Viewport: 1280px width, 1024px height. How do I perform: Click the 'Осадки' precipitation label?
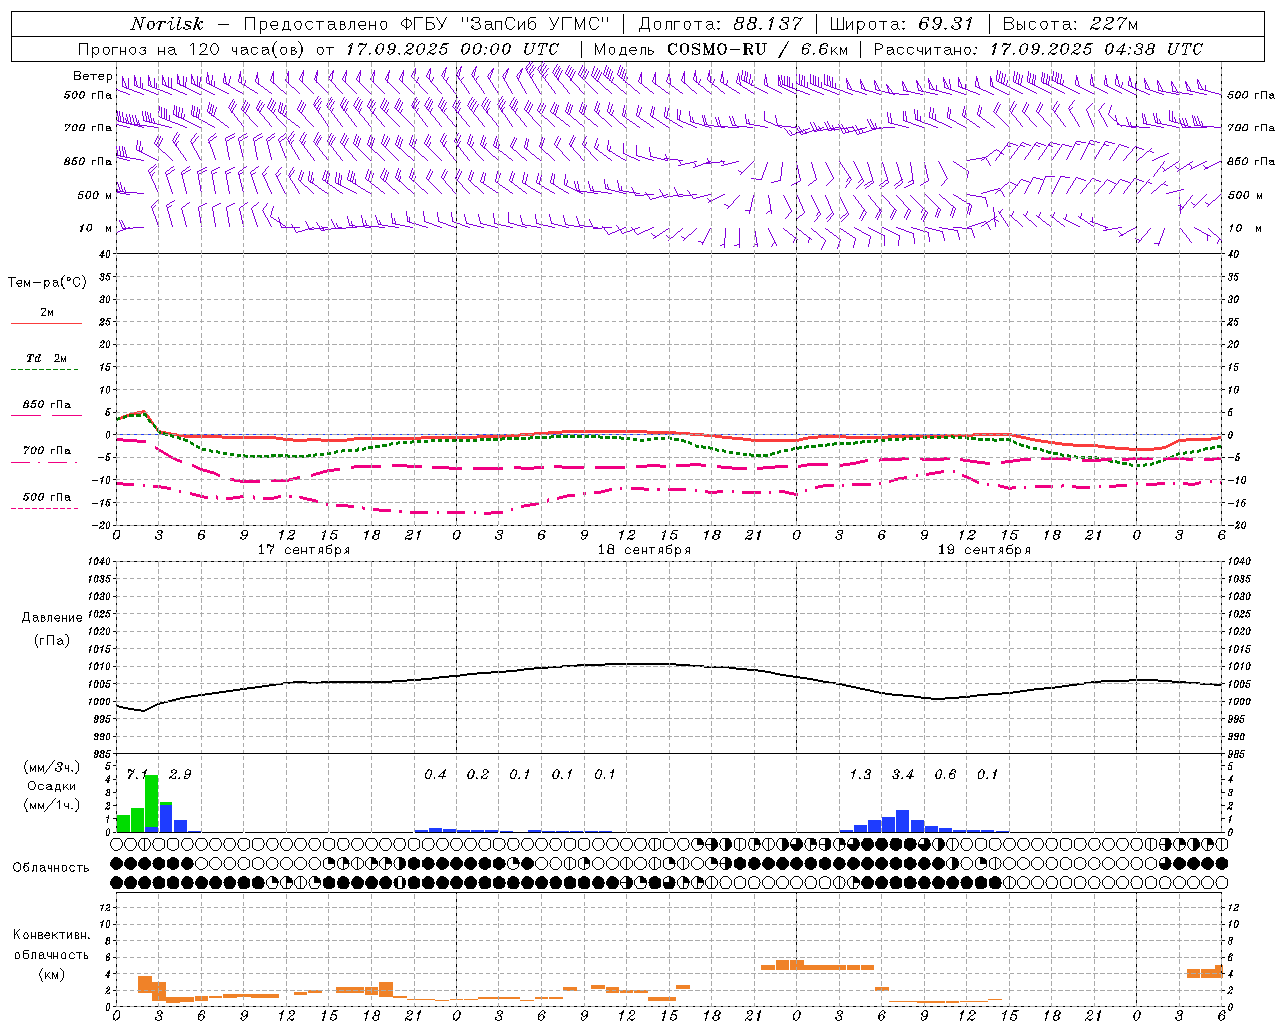click(x=52, y=786)
